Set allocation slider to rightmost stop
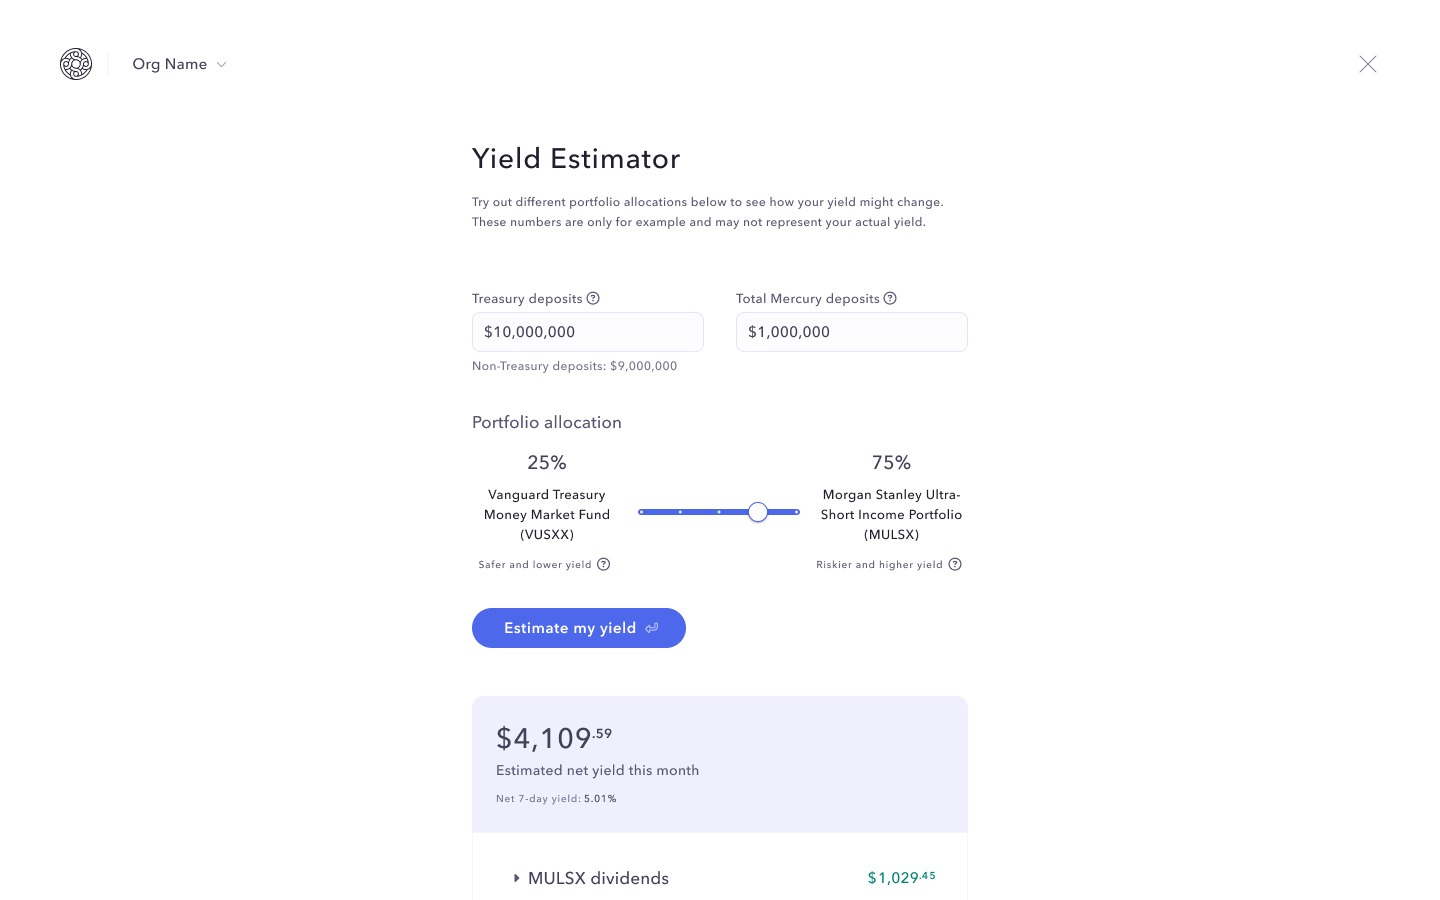The height and width of the screenshot is (900, 1440). pos(797,512)
